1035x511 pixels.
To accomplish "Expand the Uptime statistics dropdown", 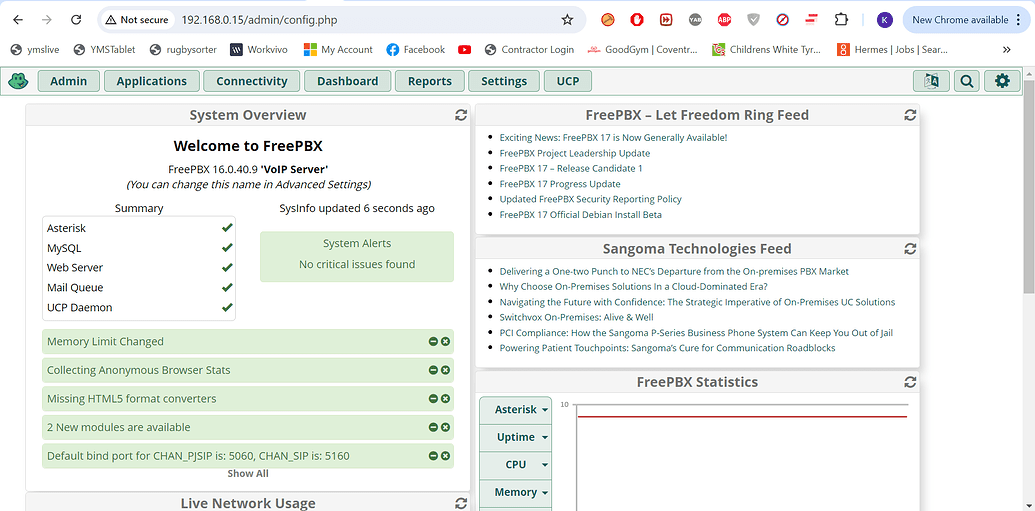I will [516, 437].
